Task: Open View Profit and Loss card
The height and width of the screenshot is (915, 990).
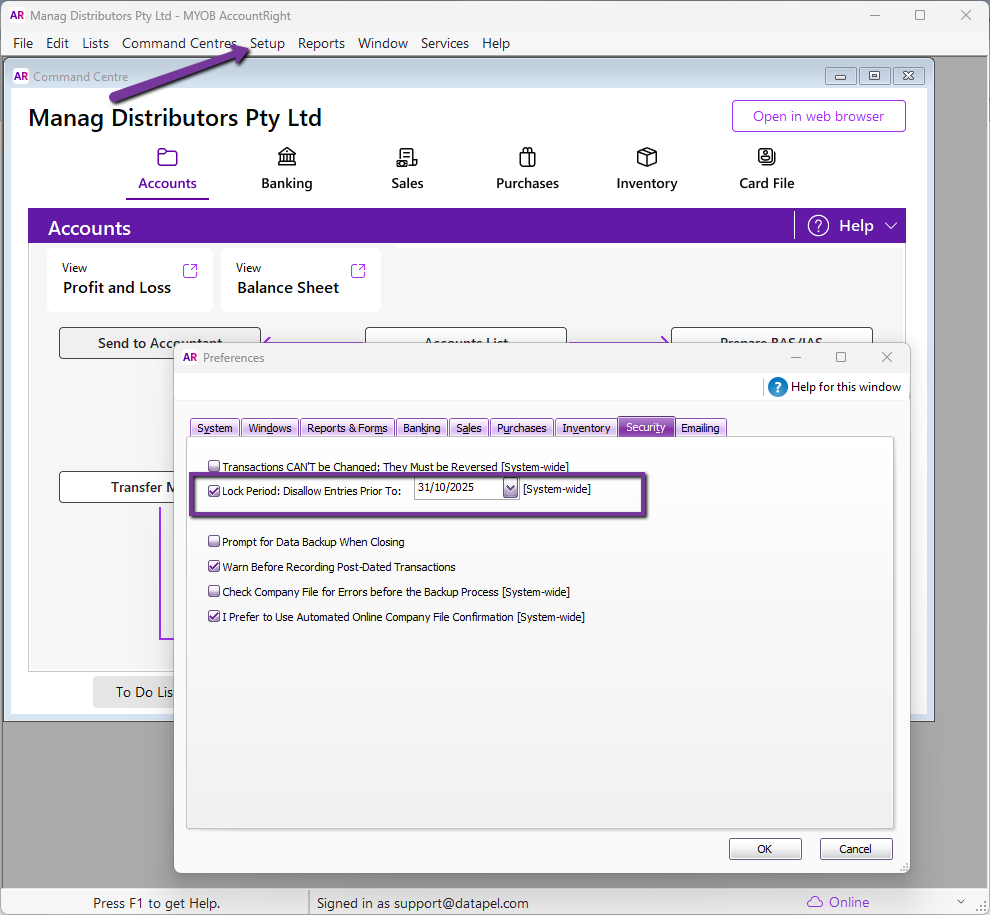Action: tap(129, 279)
